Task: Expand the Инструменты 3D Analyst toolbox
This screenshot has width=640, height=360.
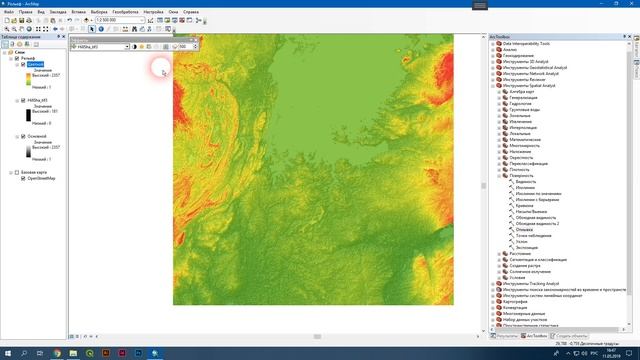Action: click(x=493, y=62)
